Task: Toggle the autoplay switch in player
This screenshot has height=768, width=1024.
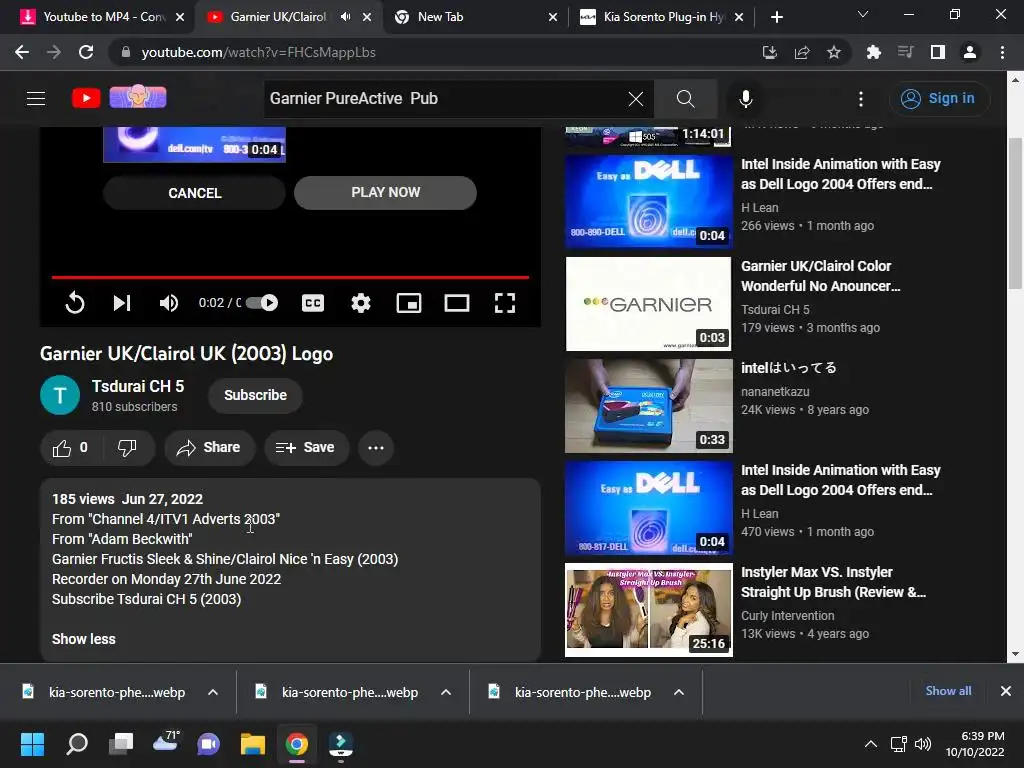Action: coord(263,303)
